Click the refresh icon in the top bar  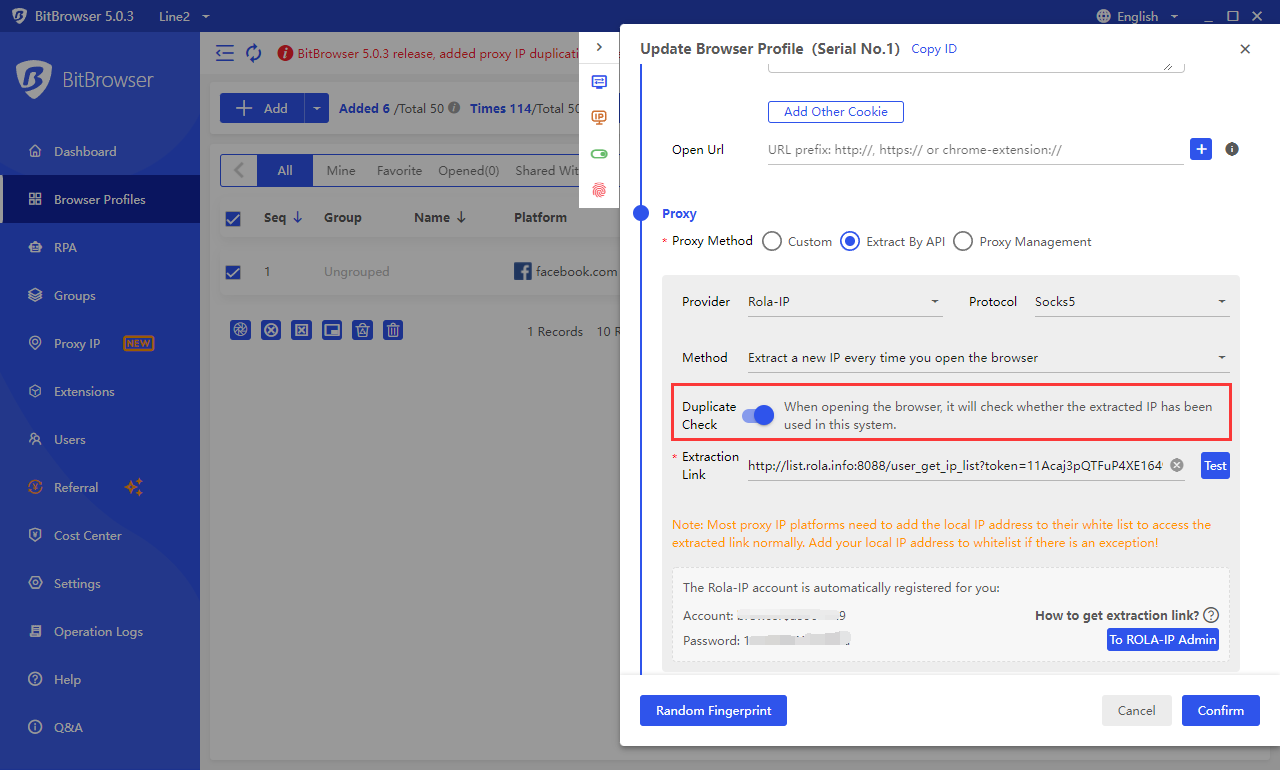point(254,53)
